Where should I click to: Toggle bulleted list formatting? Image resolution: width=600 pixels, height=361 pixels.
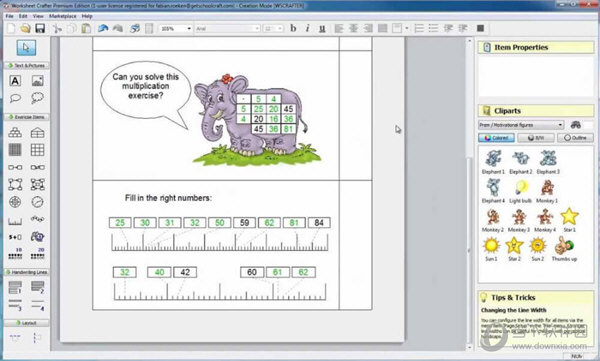pyautogui.click(x=433, y=28)
